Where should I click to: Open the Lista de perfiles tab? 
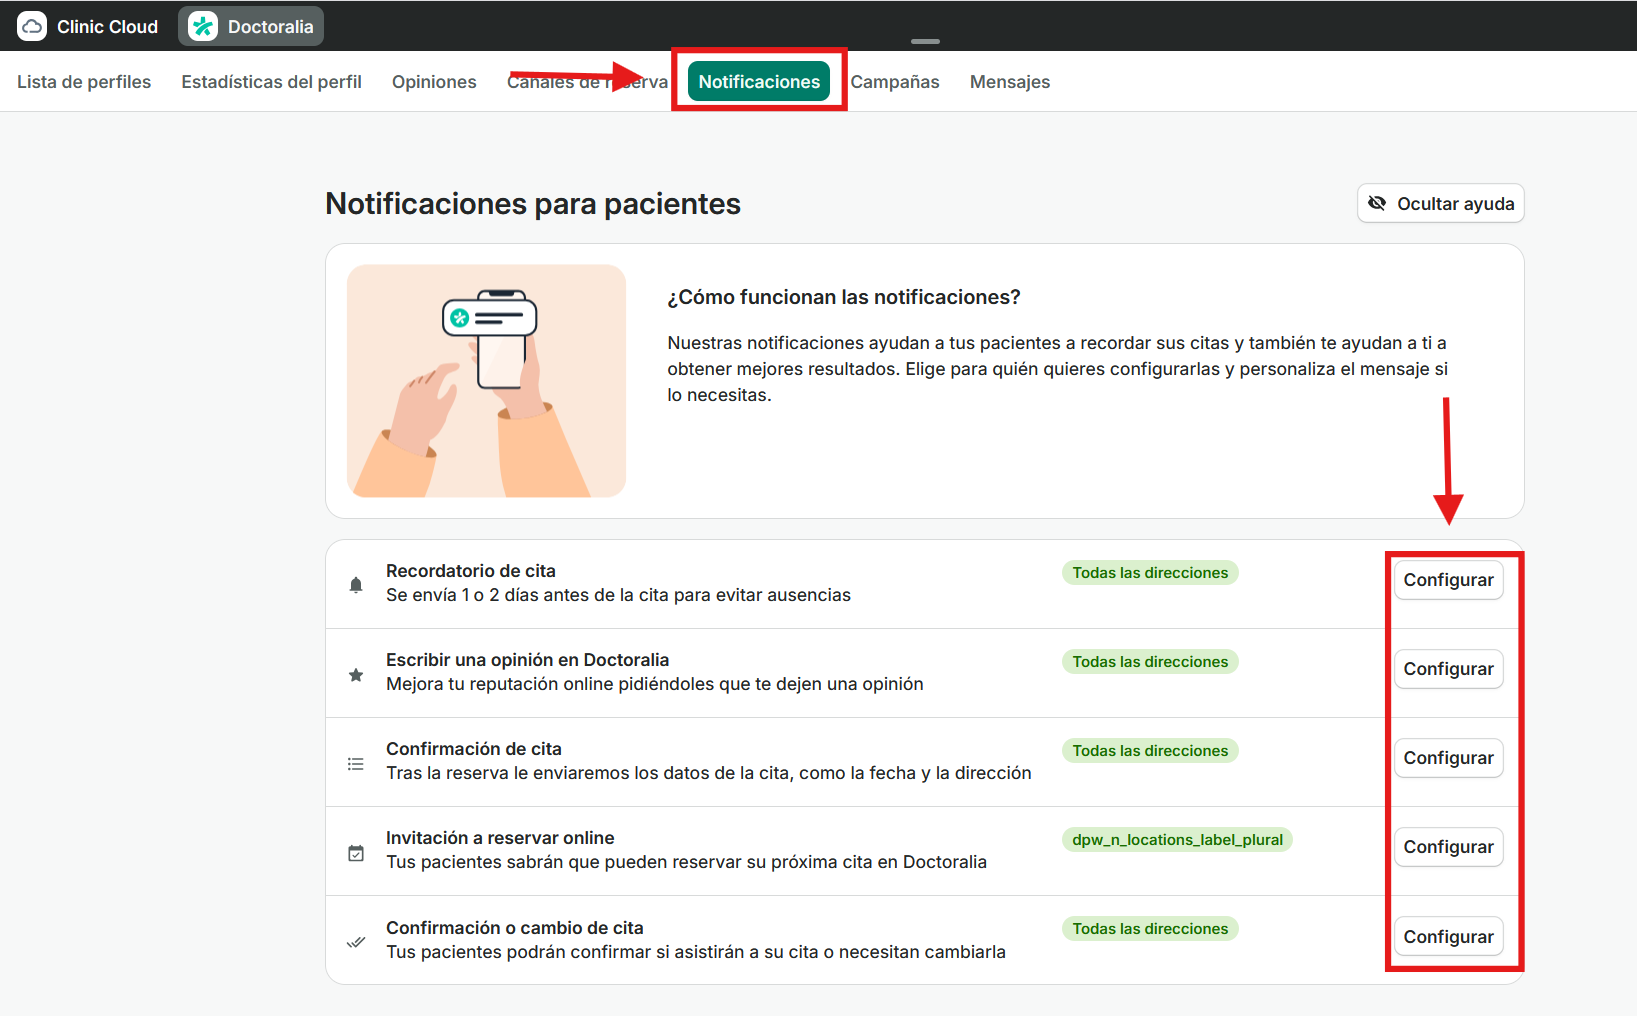click(x=84, y=82)
